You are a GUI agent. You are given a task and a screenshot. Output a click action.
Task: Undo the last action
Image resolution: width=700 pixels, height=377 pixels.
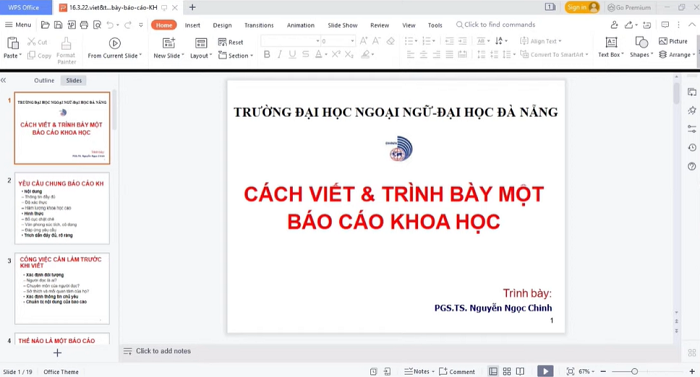pos(110,25)
